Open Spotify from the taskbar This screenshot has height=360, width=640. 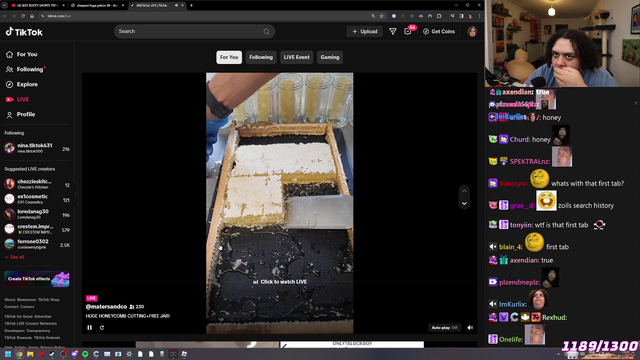[85, 354]
